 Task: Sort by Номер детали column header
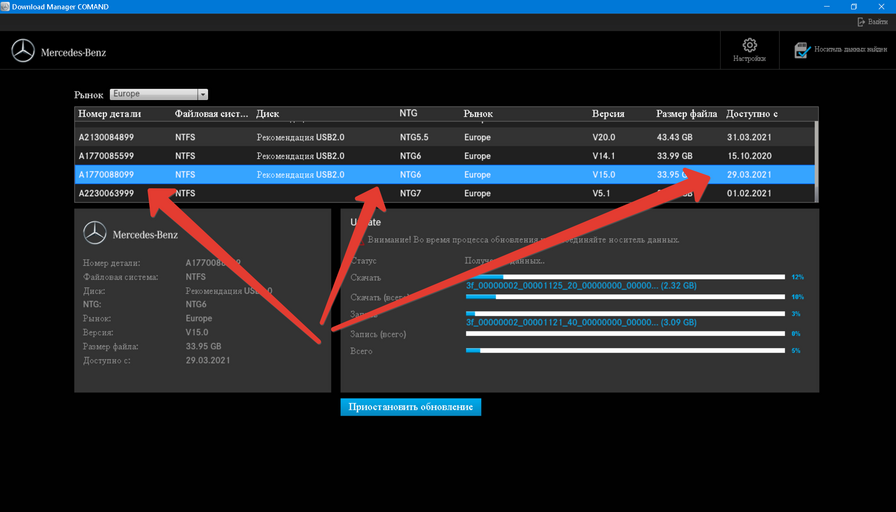(110, 114)
